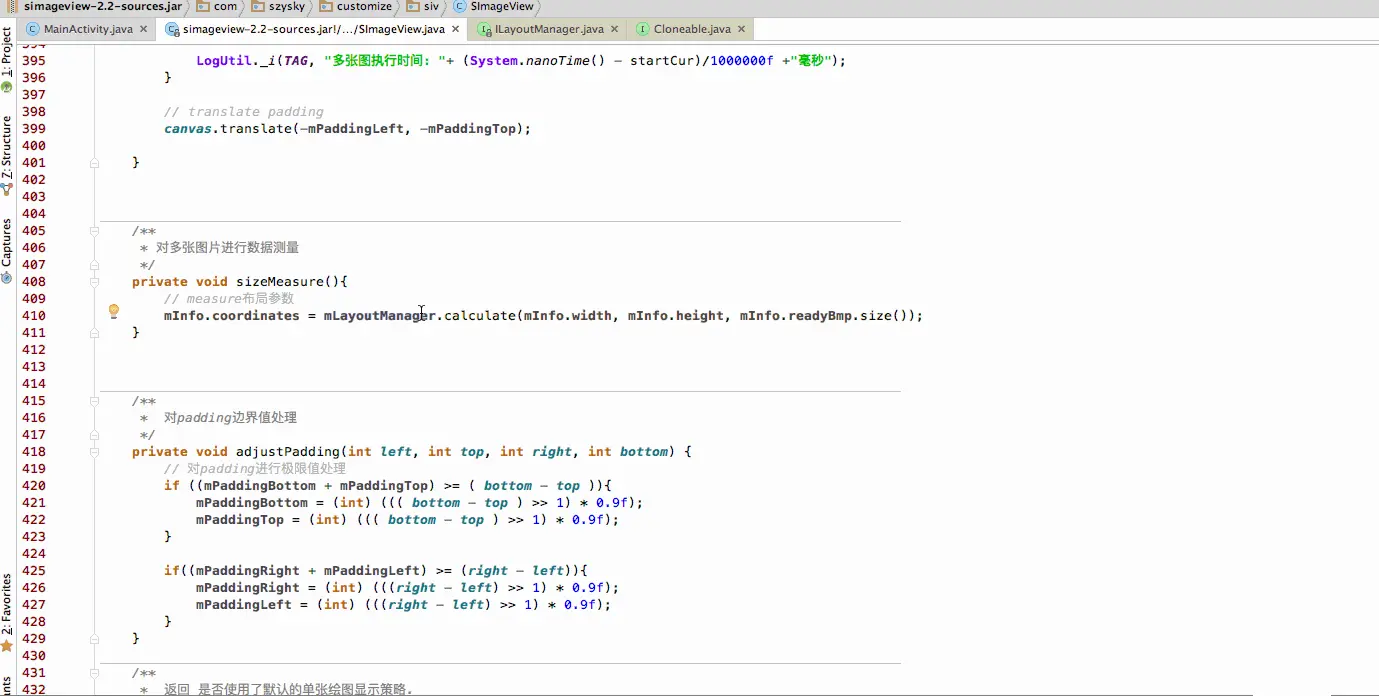The image size is (1379, 696).
Task: Collapse adjustPadding method fold at line 418
Action: pyautogui.click(x=95, y=451)
